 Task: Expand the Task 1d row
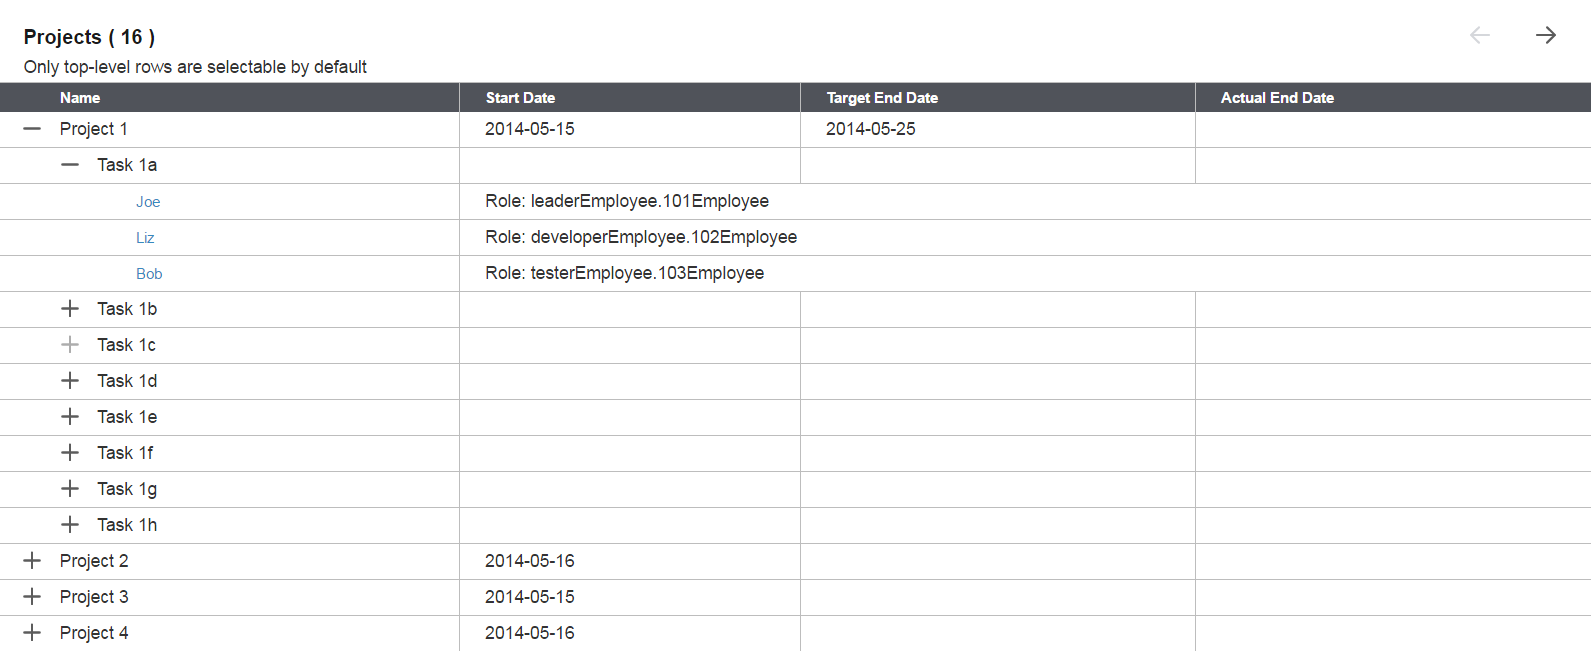click(x=70, y=381)
